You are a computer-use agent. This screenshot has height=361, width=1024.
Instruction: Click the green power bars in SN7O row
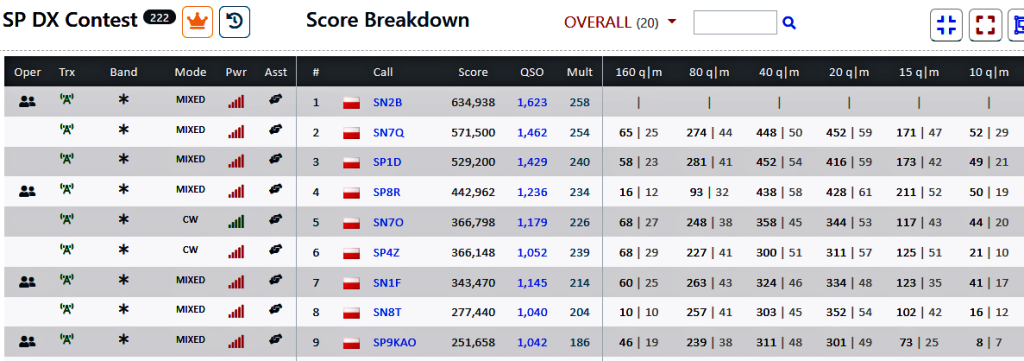click(236, 222)
